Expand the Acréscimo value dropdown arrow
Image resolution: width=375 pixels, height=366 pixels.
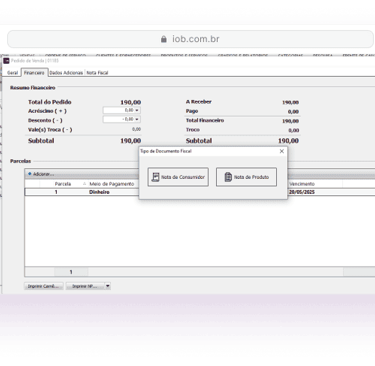[137, 110]
